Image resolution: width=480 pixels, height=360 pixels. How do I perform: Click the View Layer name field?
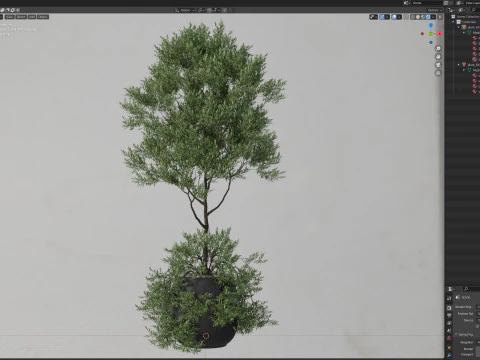pos(473,3)
